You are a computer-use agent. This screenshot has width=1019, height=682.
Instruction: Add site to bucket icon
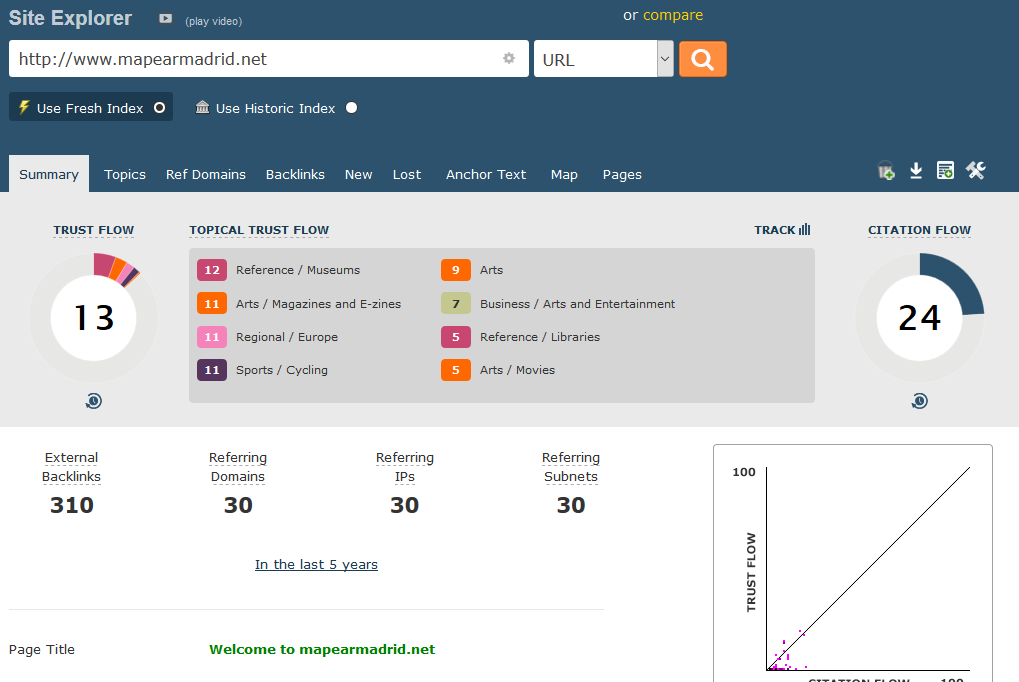point(886,171)
